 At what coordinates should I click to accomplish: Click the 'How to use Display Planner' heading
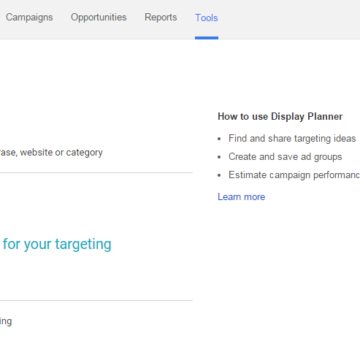(280, 116)
